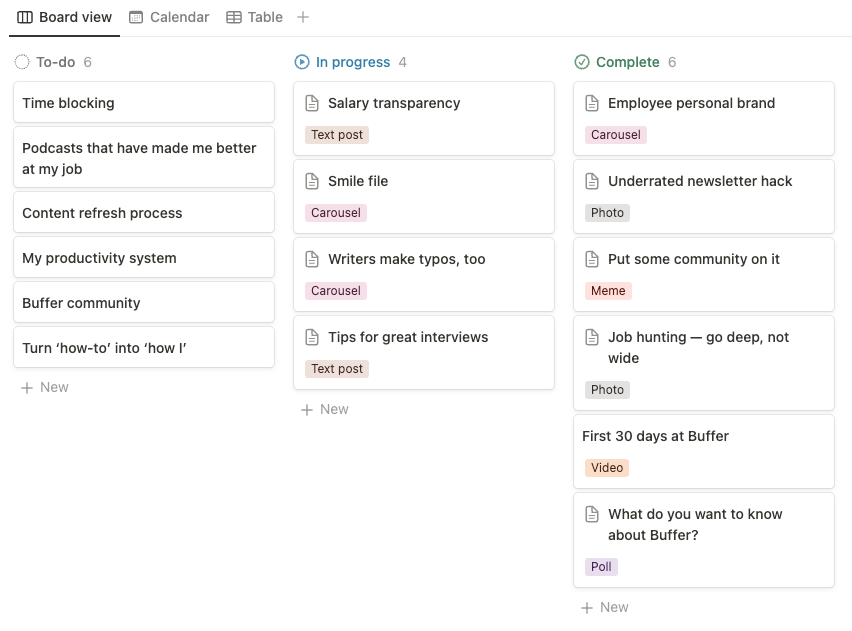Click the Complete checkmark status icon
Image resolution: width=852 pixels, height=631 pixels.
pos(582,62)
